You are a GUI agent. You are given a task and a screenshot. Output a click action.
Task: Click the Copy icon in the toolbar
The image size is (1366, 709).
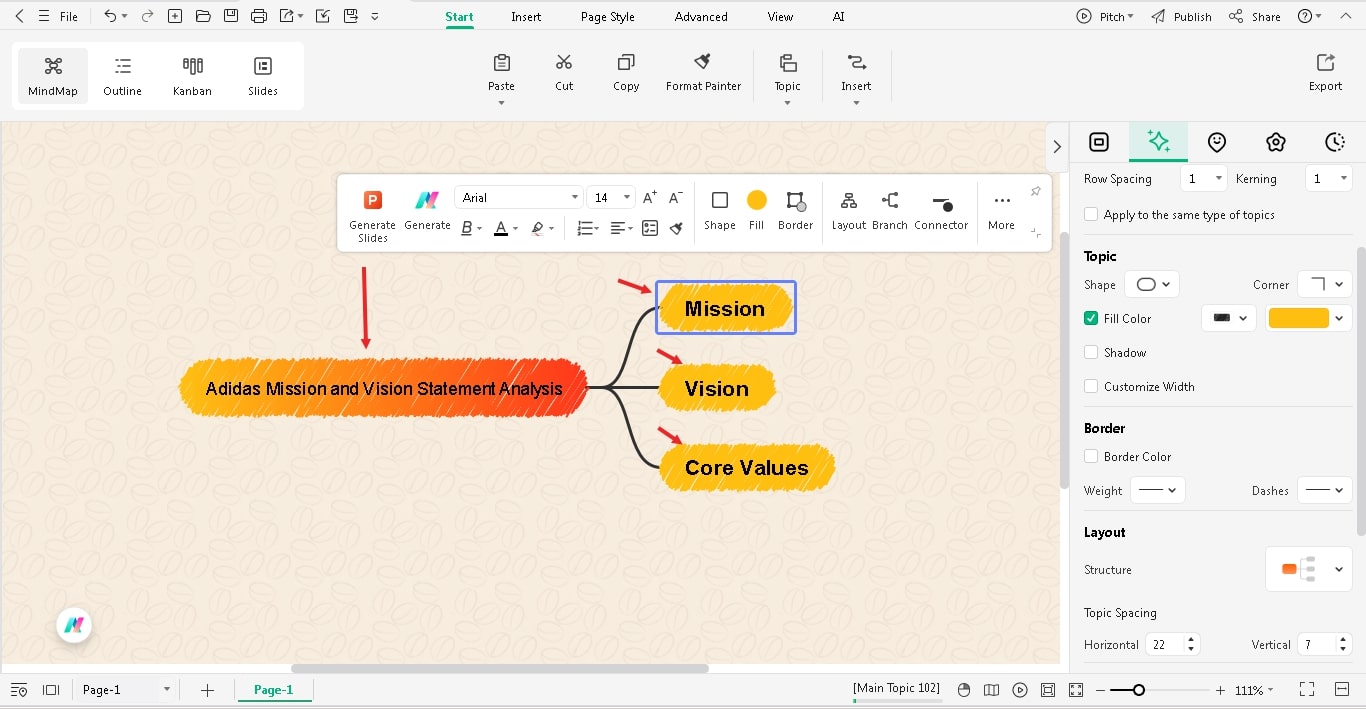click(626, 62)
